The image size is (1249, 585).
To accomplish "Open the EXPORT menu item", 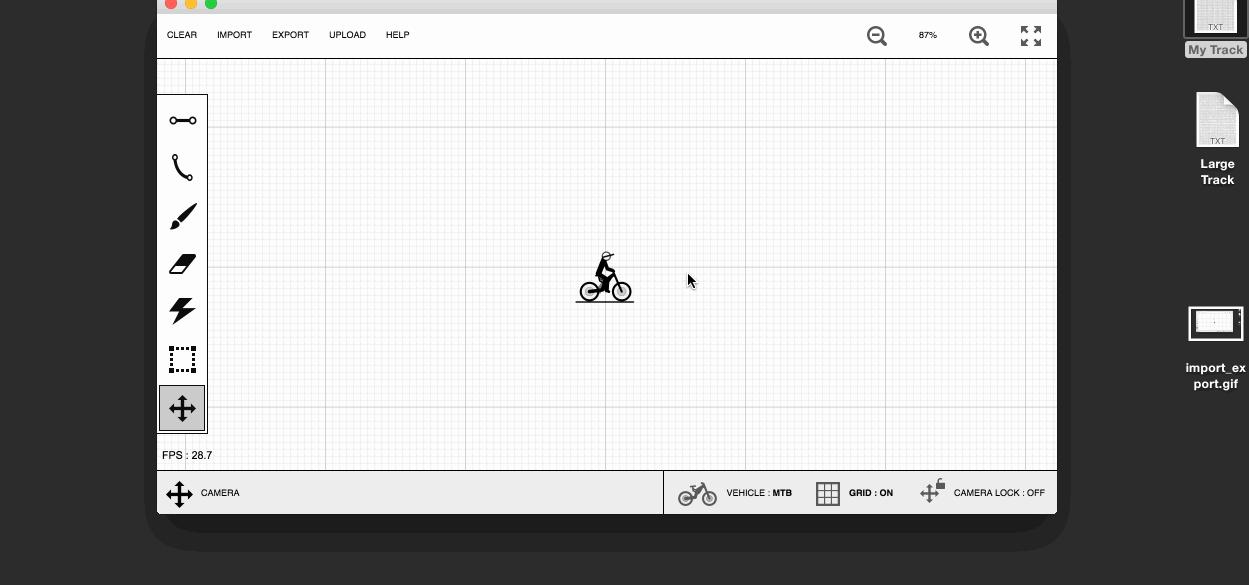I will [290, 35].
